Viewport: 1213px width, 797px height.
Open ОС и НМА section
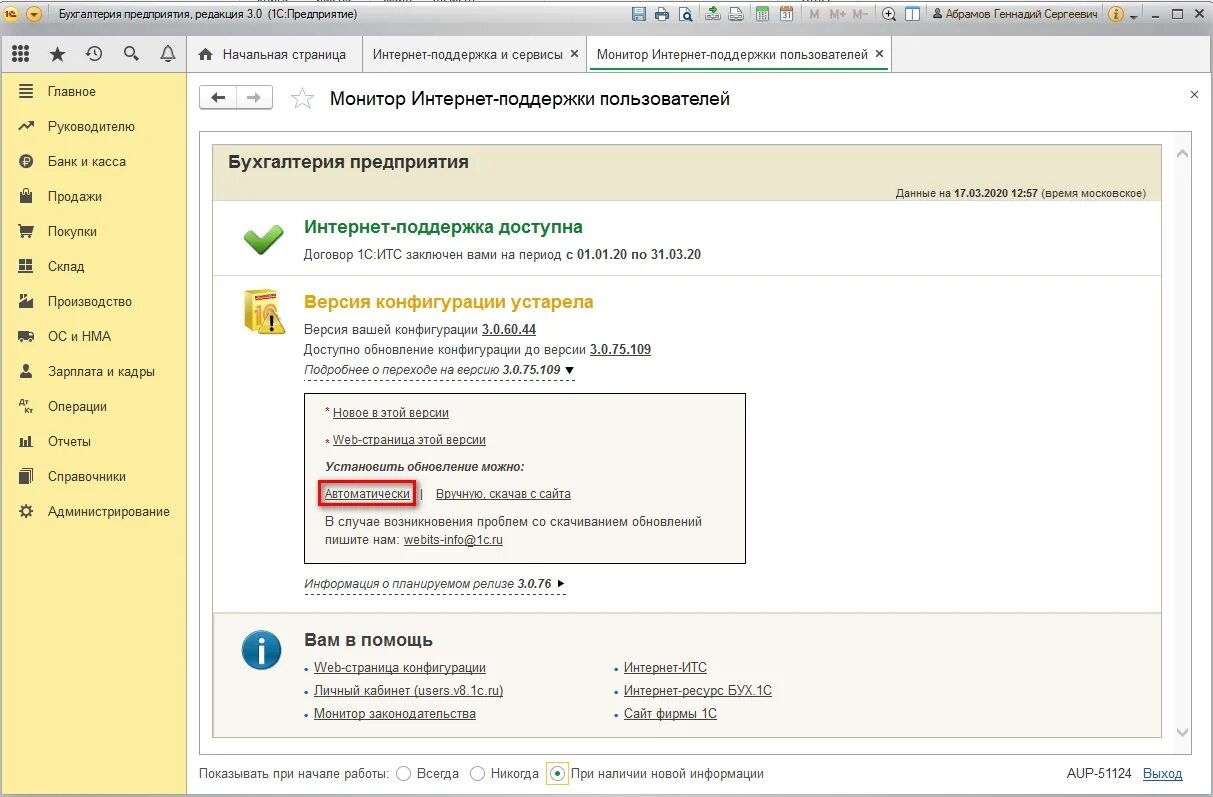[x=93, y=336]
